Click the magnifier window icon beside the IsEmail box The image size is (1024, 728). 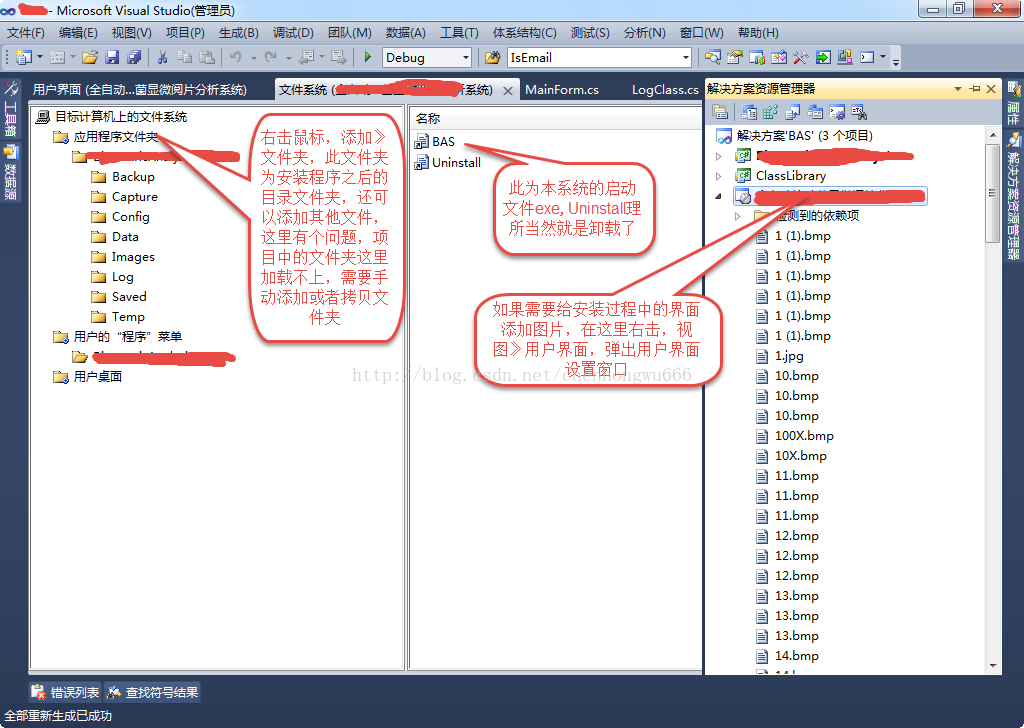pyautogui.click(x=712, y=57)
